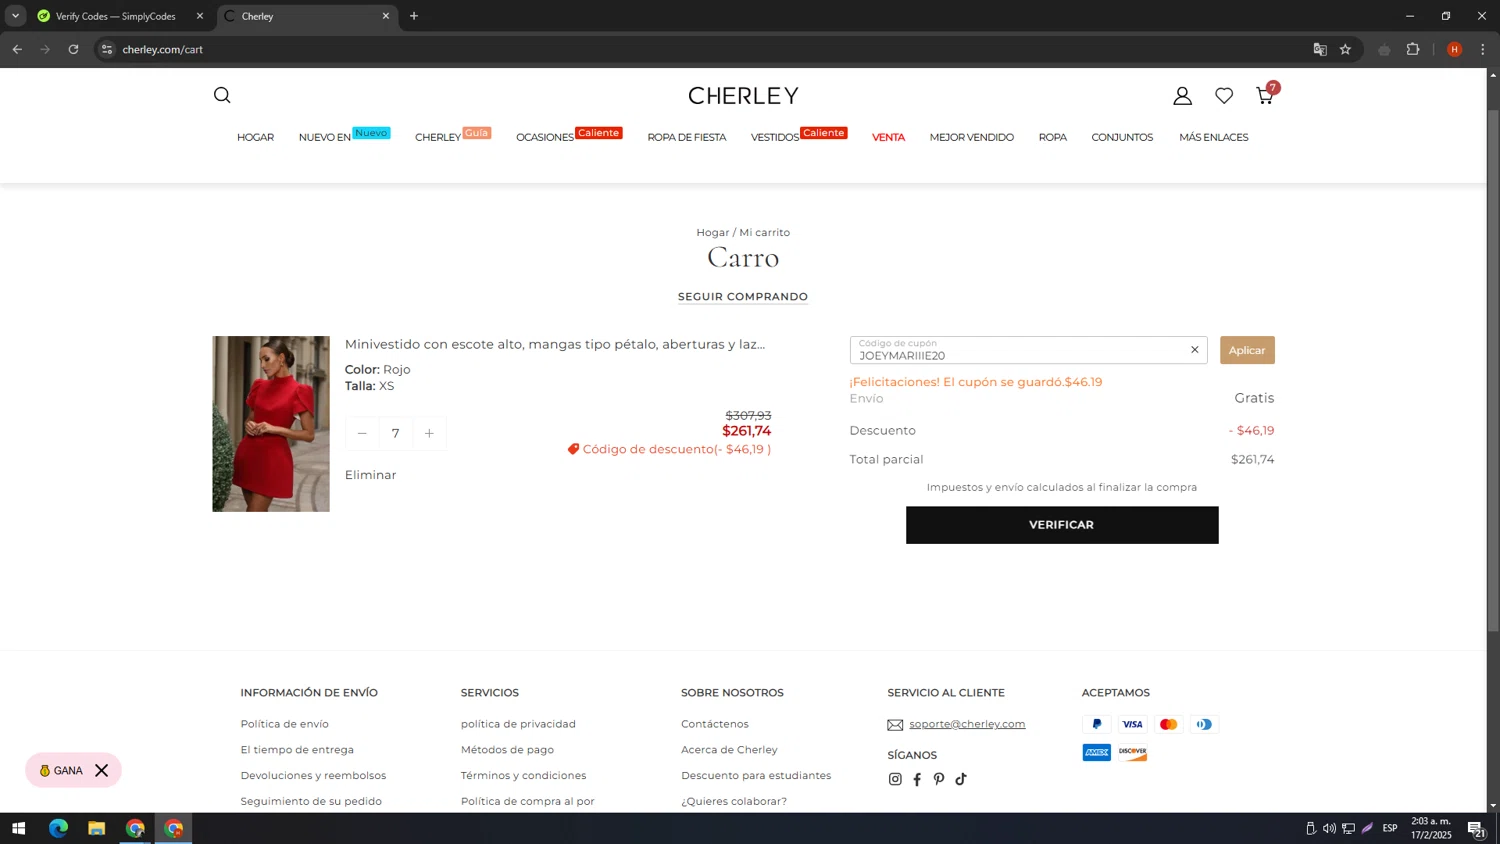
Task: Click SEGUIR COMPRANDO link
Action: (743, 297)
